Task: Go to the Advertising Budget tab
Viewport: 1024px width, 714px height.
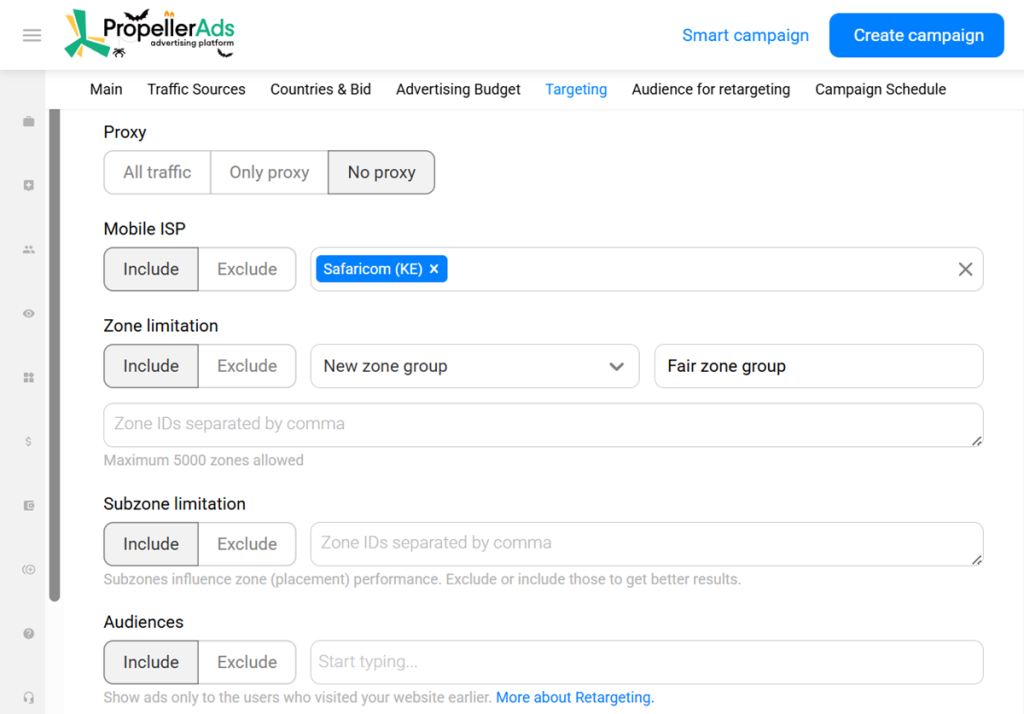Action: (458, 89)
